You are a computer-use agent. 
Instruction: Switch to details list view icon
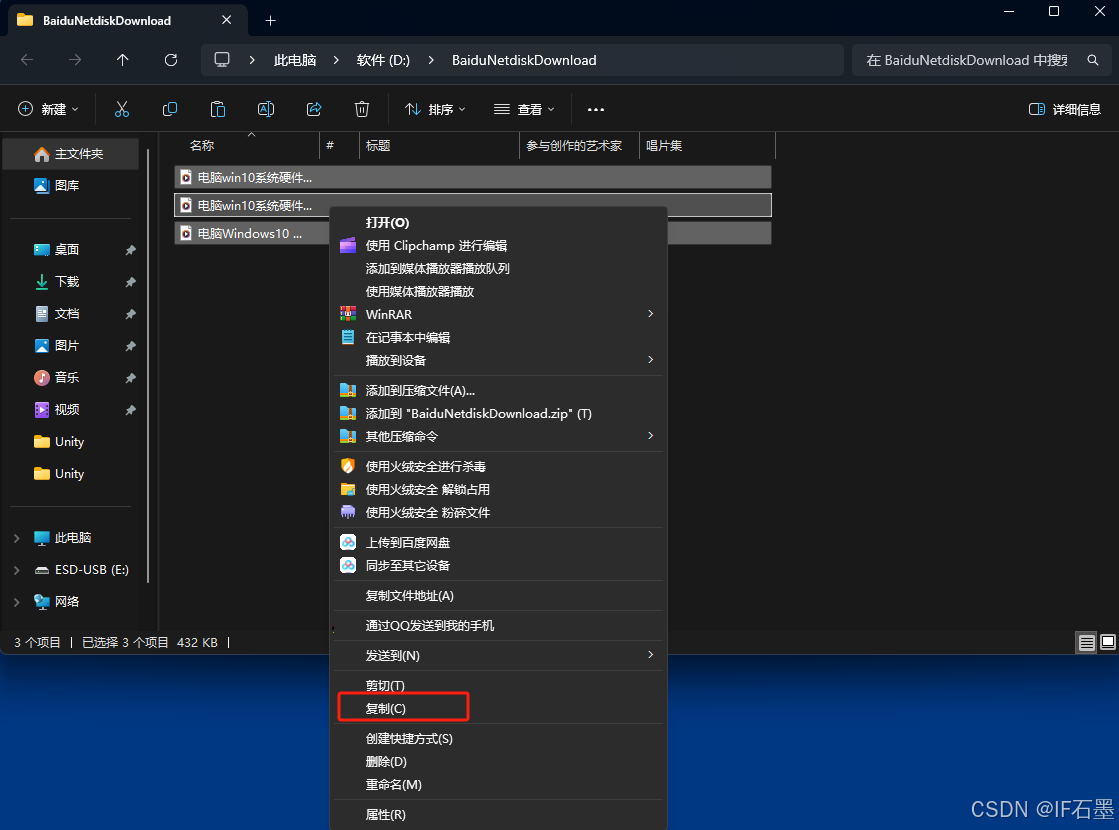[1086, 643]
